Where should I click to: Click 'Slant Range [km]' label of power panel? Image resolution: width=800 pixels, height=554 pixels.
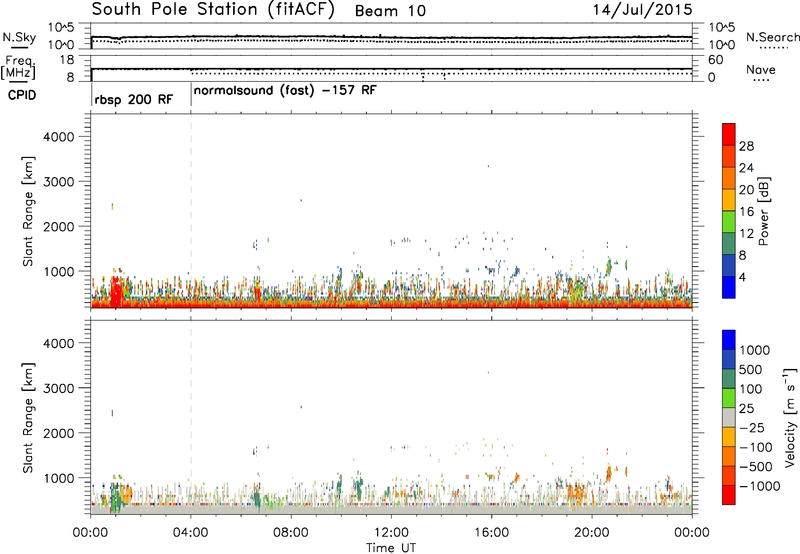coord(28,211)
